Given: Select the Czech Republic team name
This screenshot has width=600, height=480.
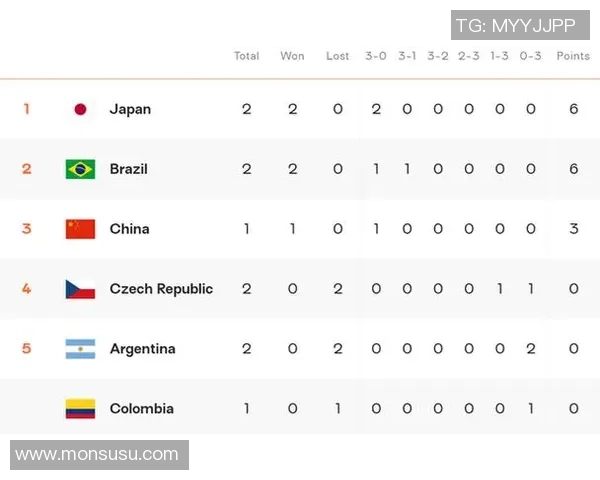Looking at the screenshot, I should click(161, 289).
